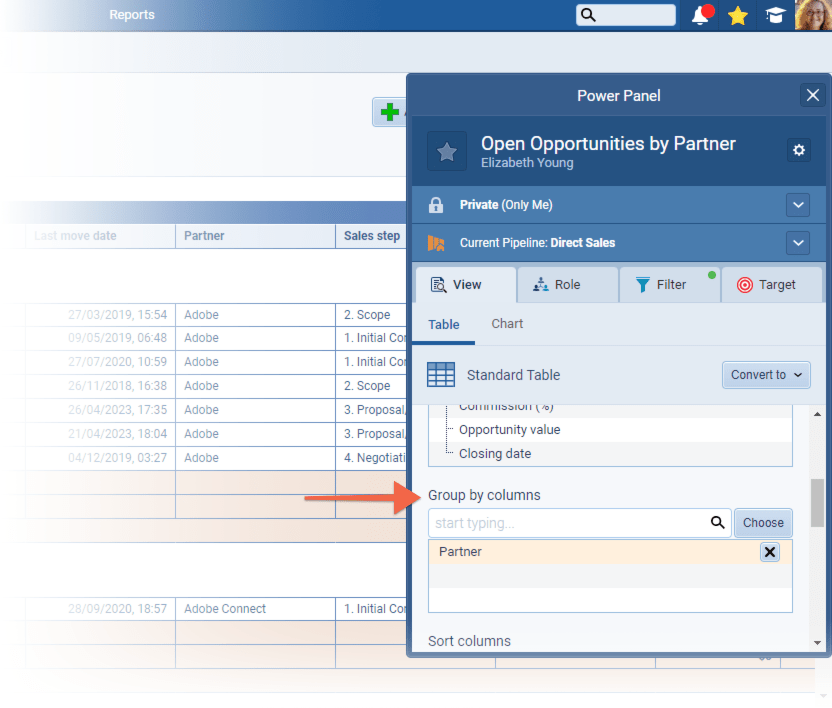The width and height of the screenshot is (832, 708).
Task: Toggle the favorite star beside report title
Action: [x=447, y=151]
